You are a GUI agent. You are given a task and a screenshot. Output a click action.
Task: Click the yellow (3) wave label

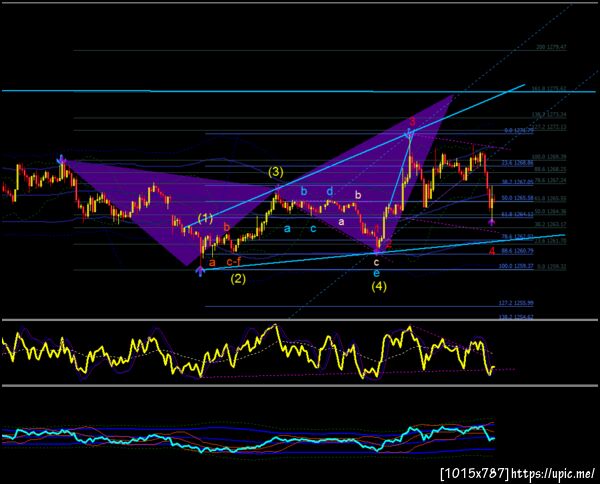pos(276,172)
